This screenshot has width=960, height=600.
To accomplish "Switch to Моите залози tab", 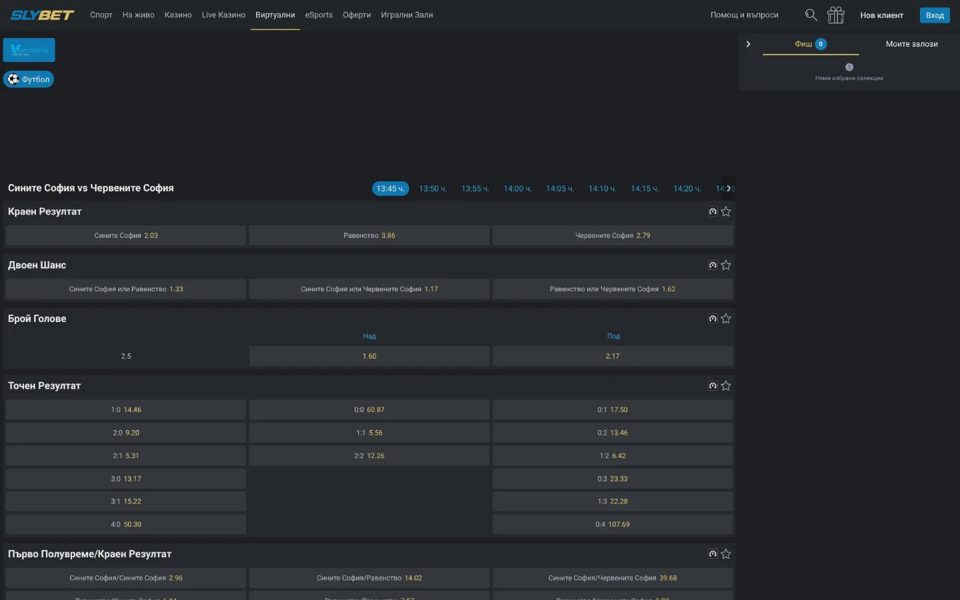I will (912, 44).
